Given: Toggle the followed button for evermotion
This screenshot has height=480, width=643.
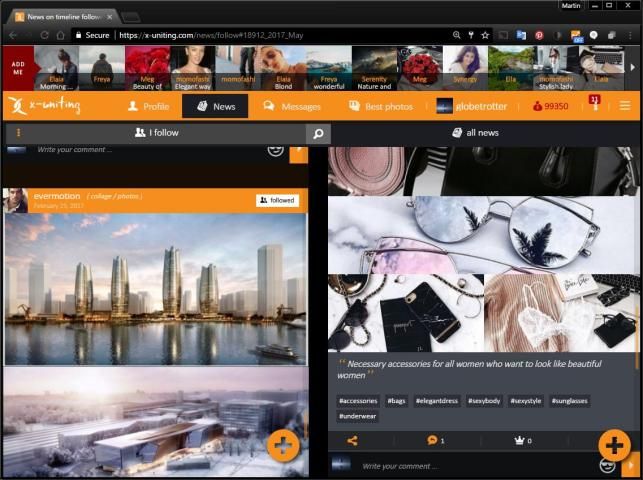Looking at the screenshot, I should point(277,200).
